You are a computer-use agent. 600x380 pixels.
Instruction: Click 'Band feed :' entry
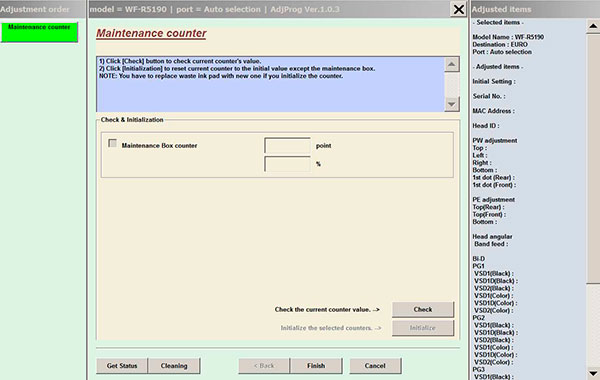tap(491, 244)
